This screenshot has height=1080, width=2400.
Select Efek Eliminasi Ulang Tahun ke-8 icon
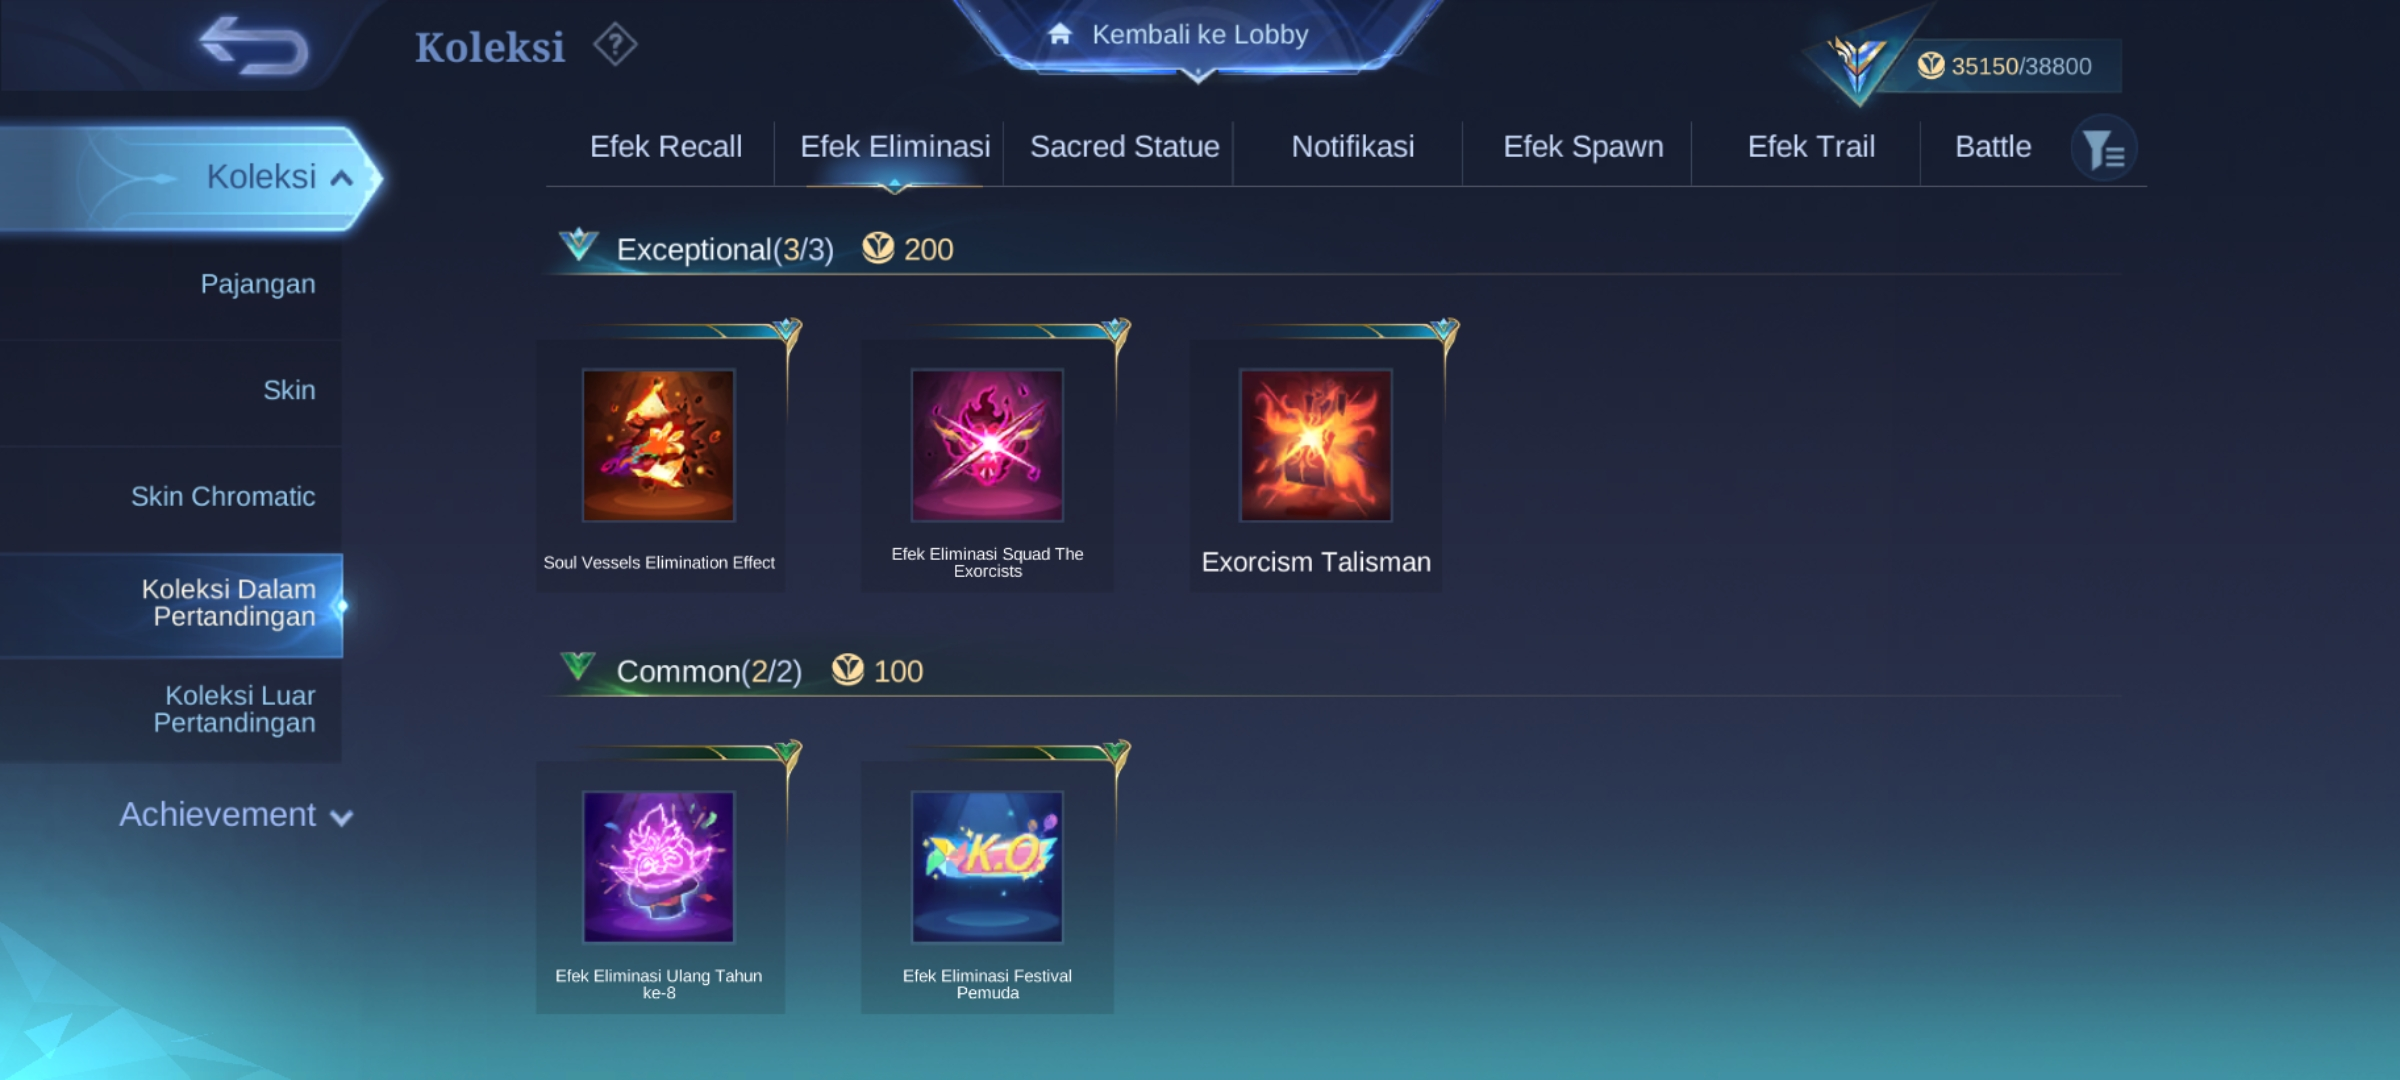tap(659, 867)
